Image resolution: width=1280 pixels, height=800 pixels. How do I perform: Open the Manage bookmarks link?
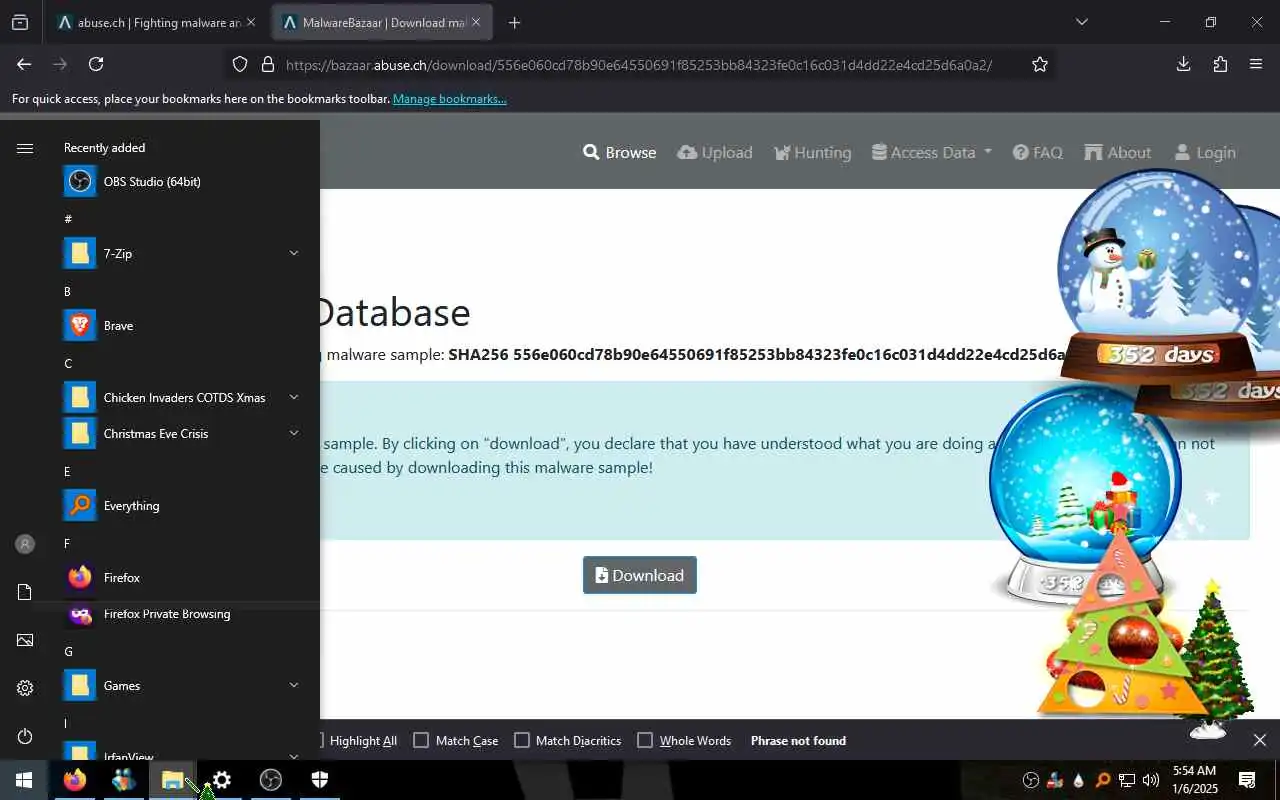point(449,99)
